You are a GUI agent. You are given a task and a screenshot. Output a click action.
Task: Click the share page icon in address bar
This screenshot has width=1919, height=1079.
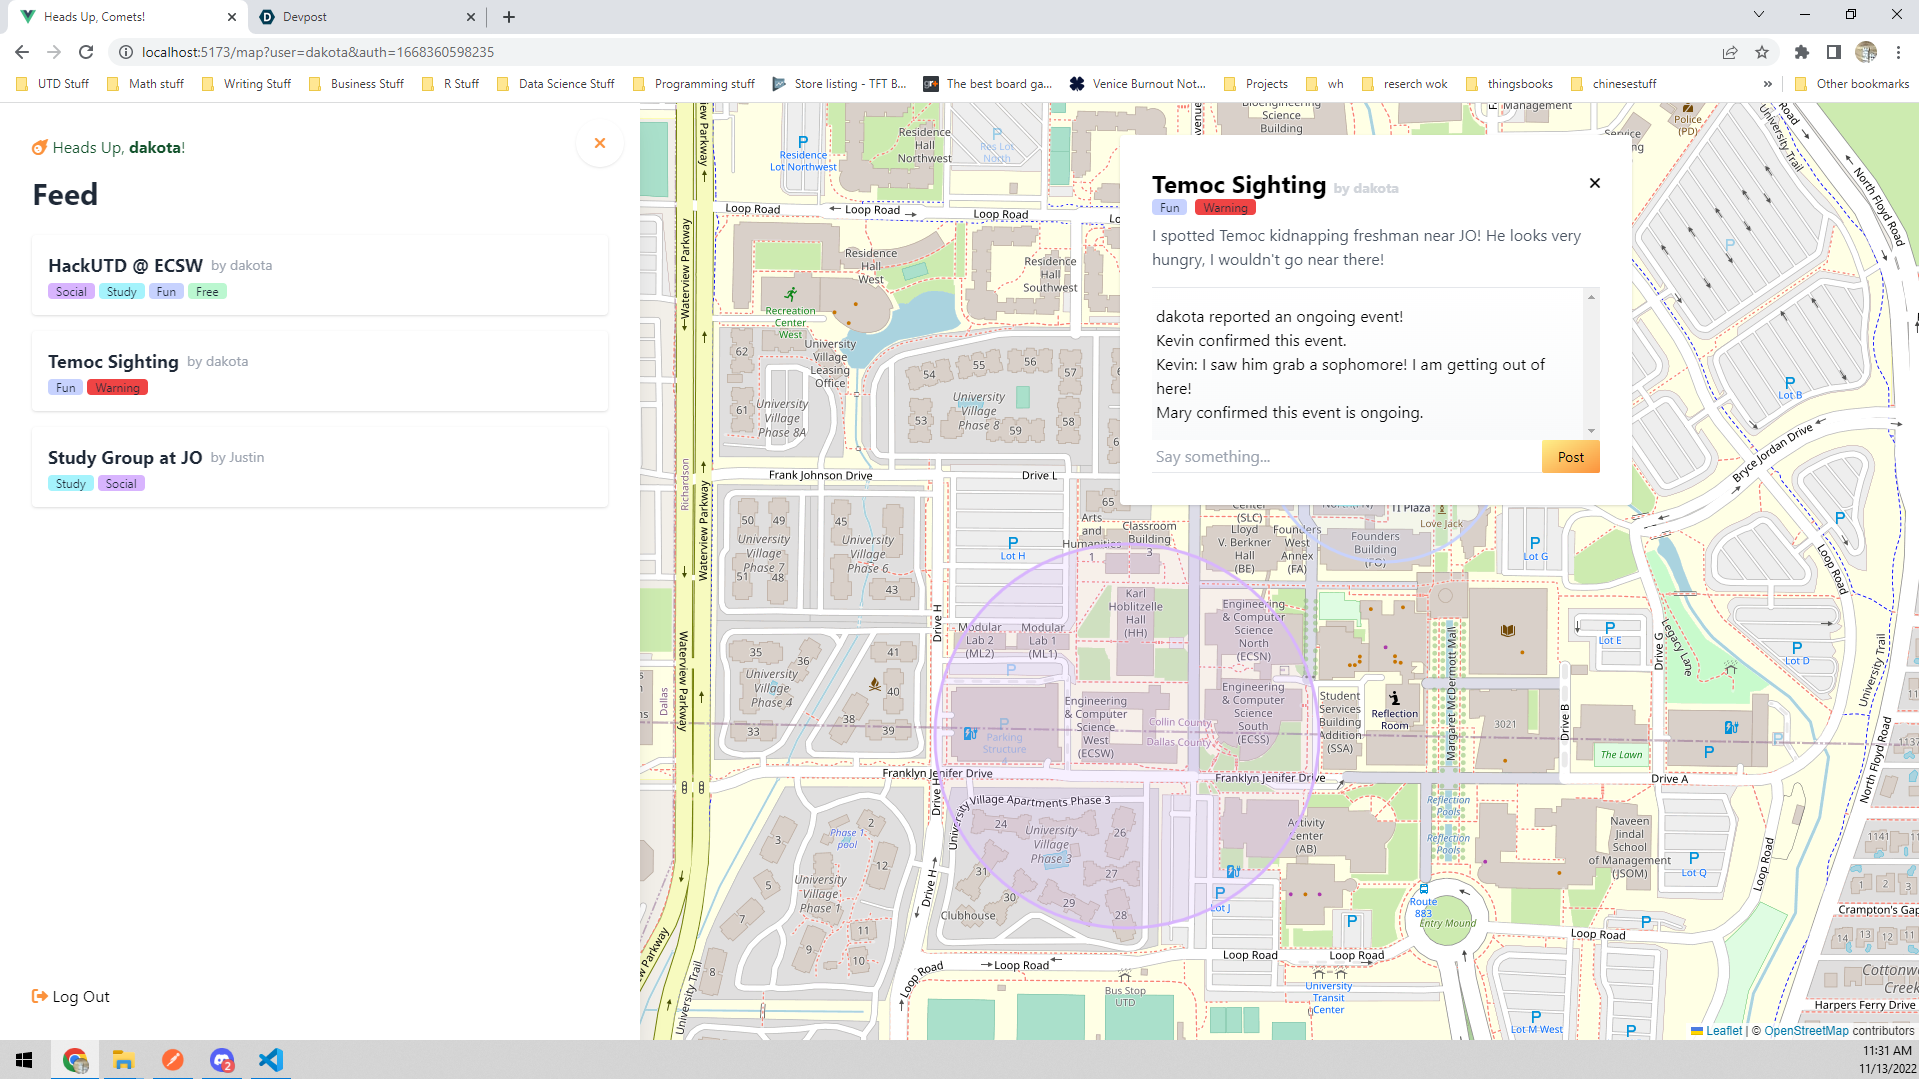point(1730,52)
